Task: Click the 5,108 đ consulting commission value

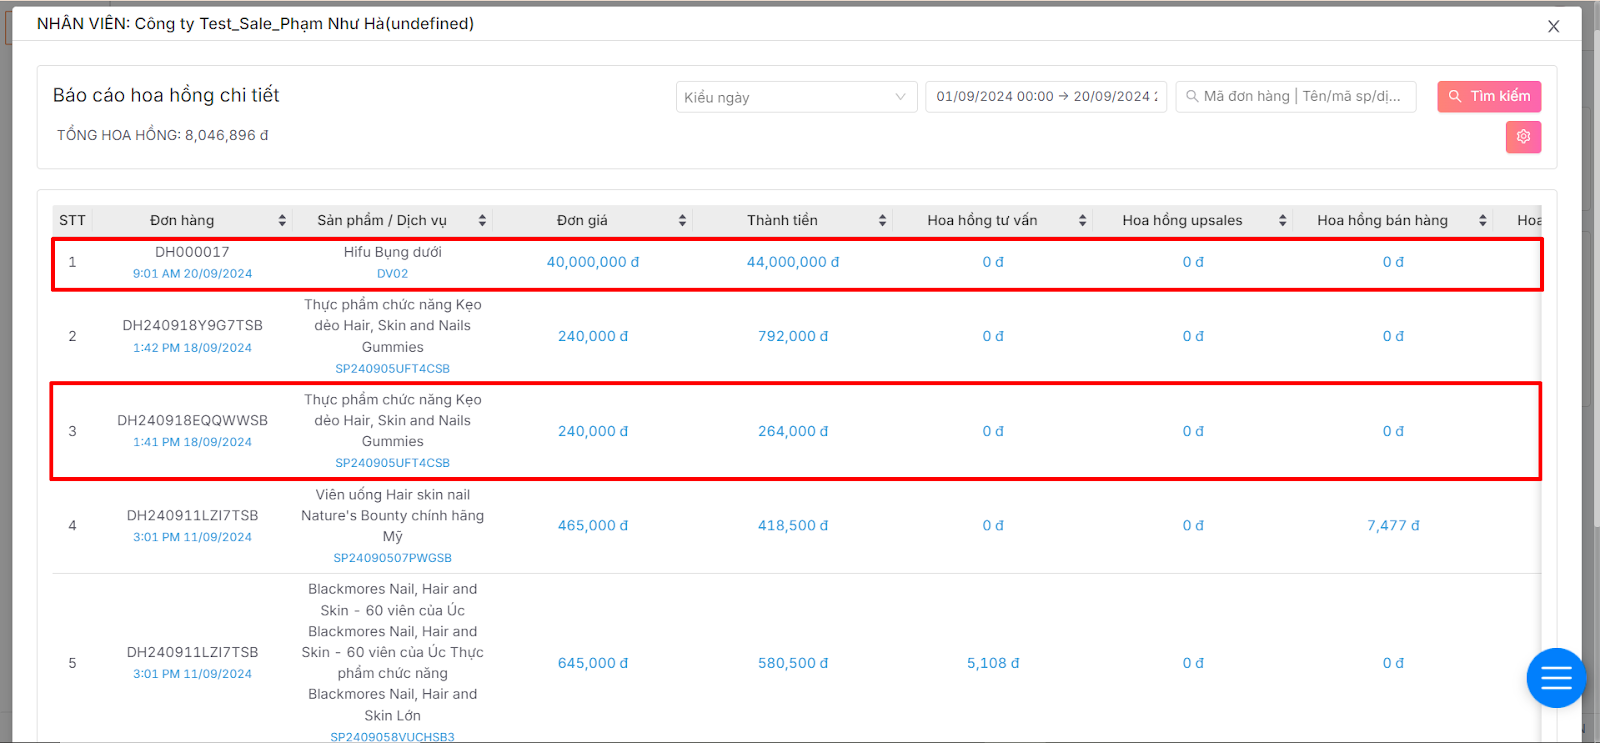Action: pos(992,663)
